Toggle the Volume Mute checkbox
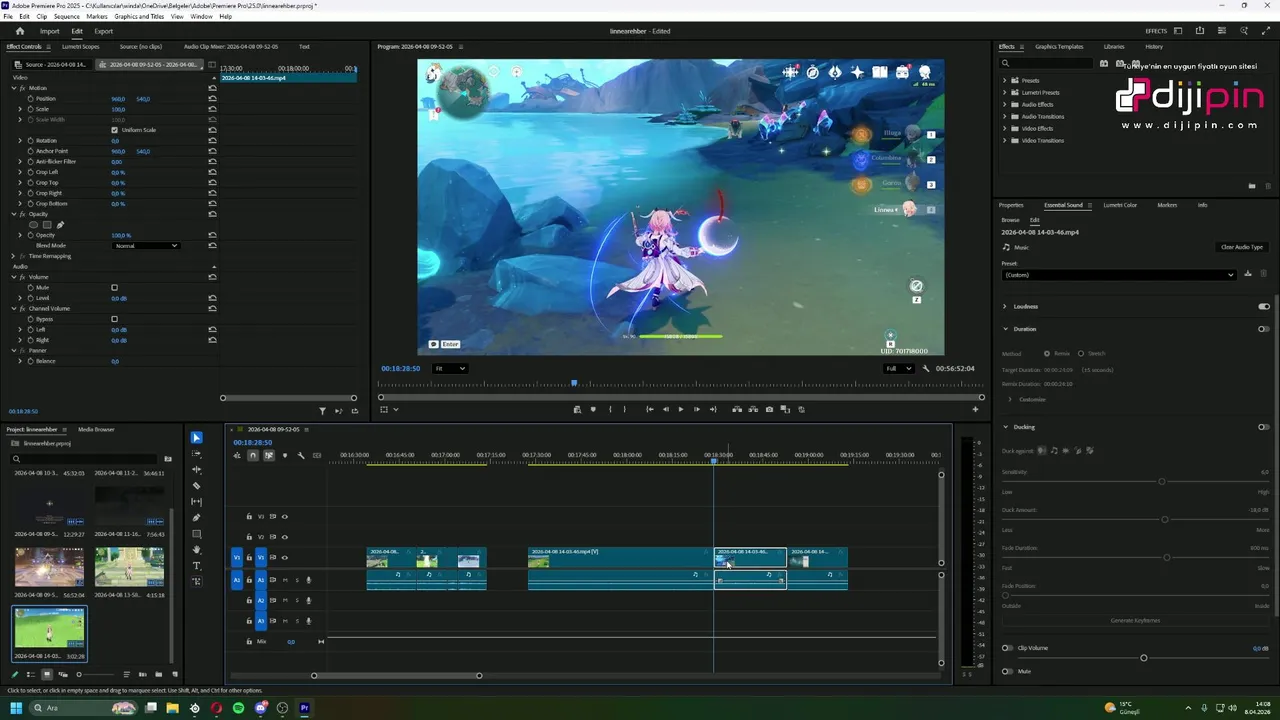Screen dimensions: 1280x720 (x=114, y=287)
